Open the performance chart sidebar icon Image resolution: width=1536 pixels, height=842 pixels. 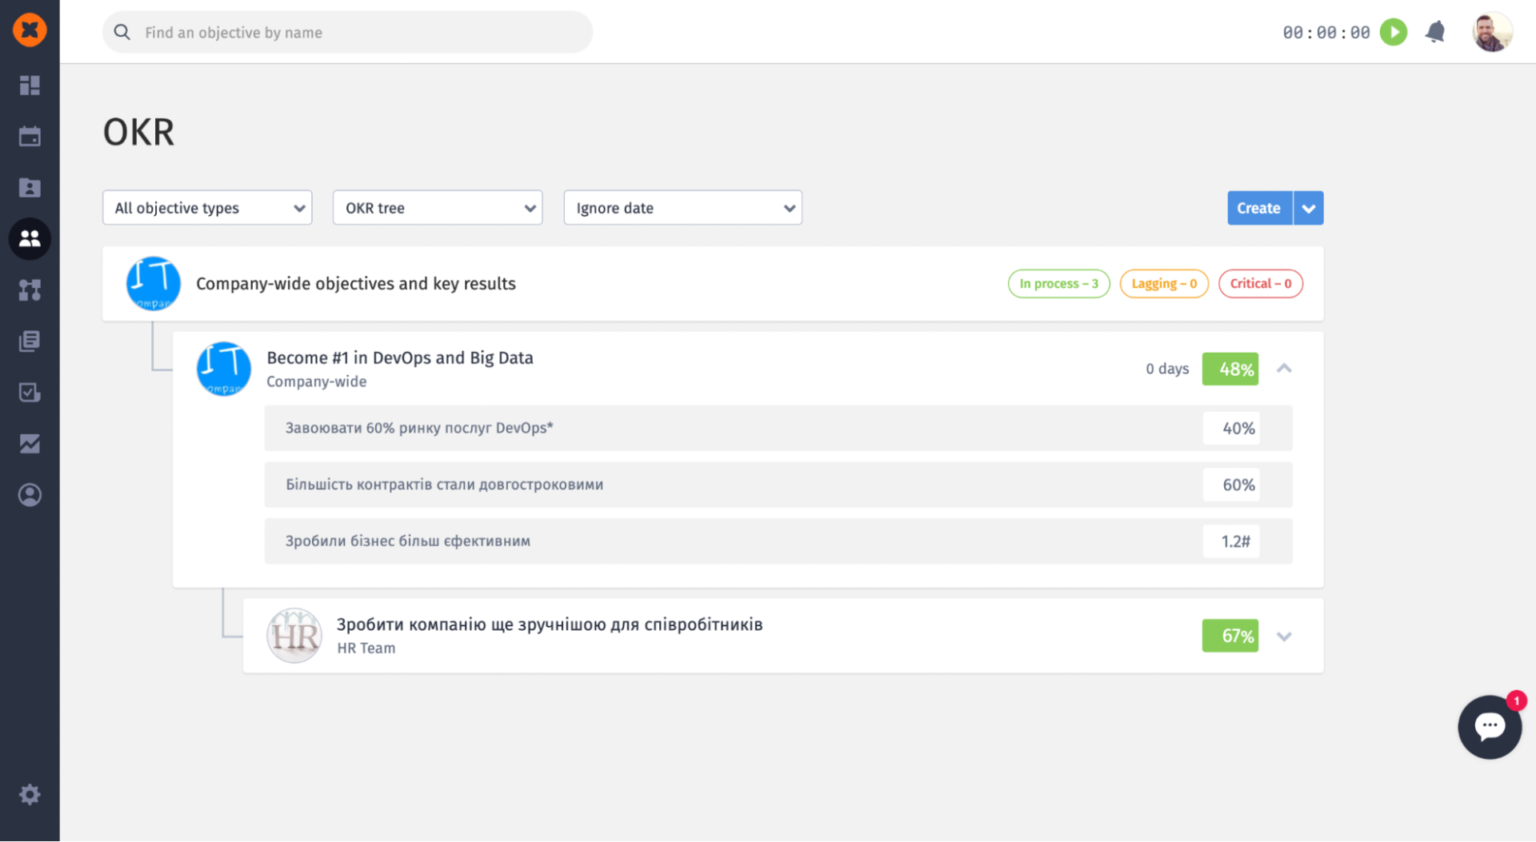[x=29, y=443]
